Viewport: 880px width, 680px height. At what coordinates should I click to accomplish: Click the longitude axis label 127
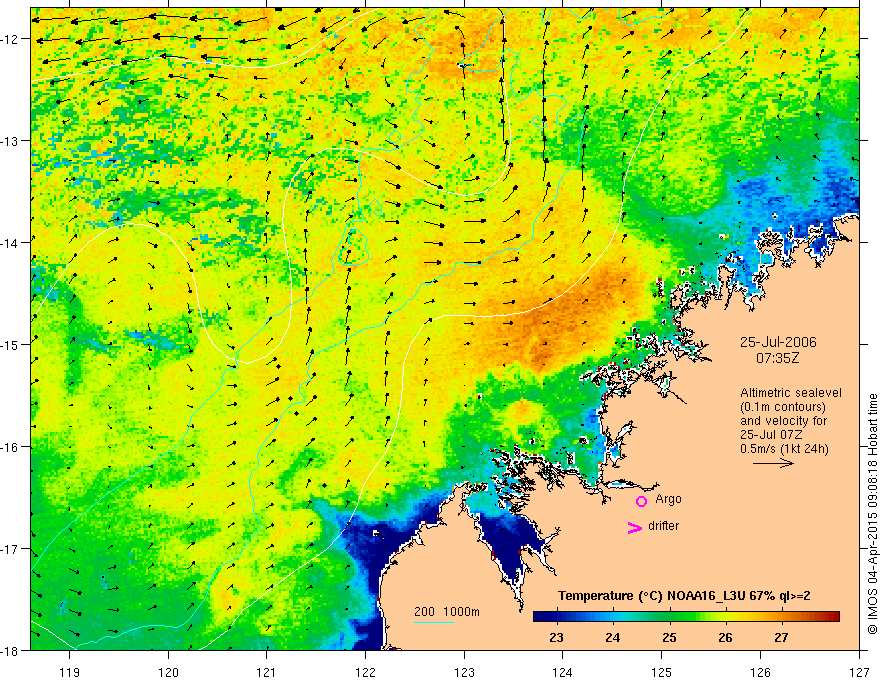pyautogui.click(x=859, y=672)
